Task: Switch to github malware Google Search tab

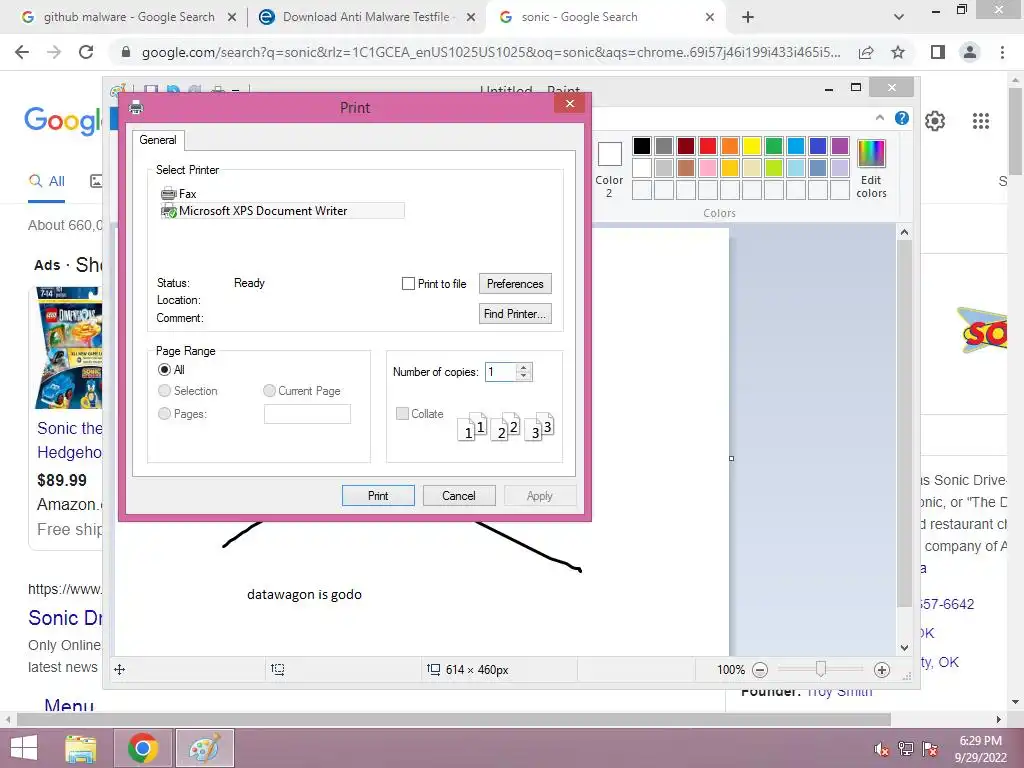Action: pos(129,17)
